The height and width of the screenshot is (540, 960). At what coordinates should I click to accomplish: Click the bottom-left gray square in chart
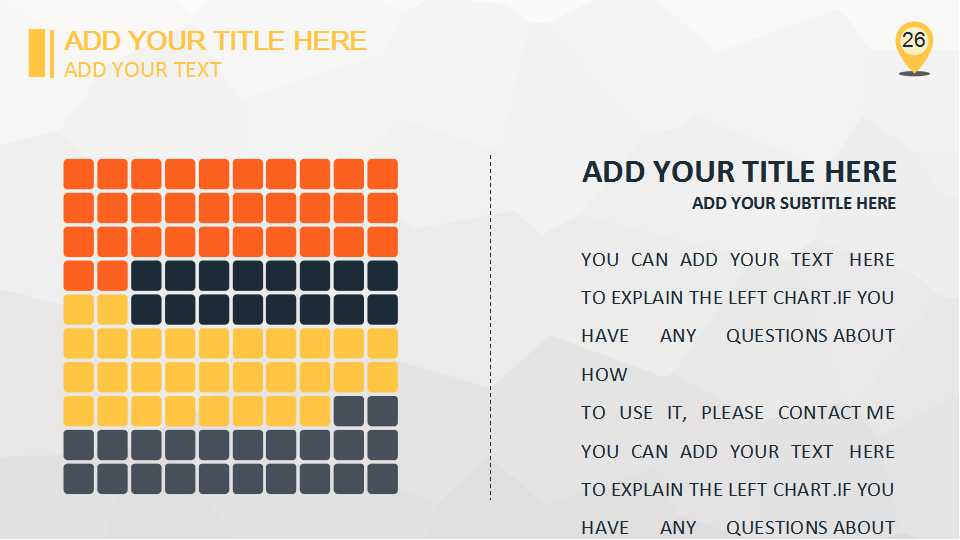click(x=79, y=479)
